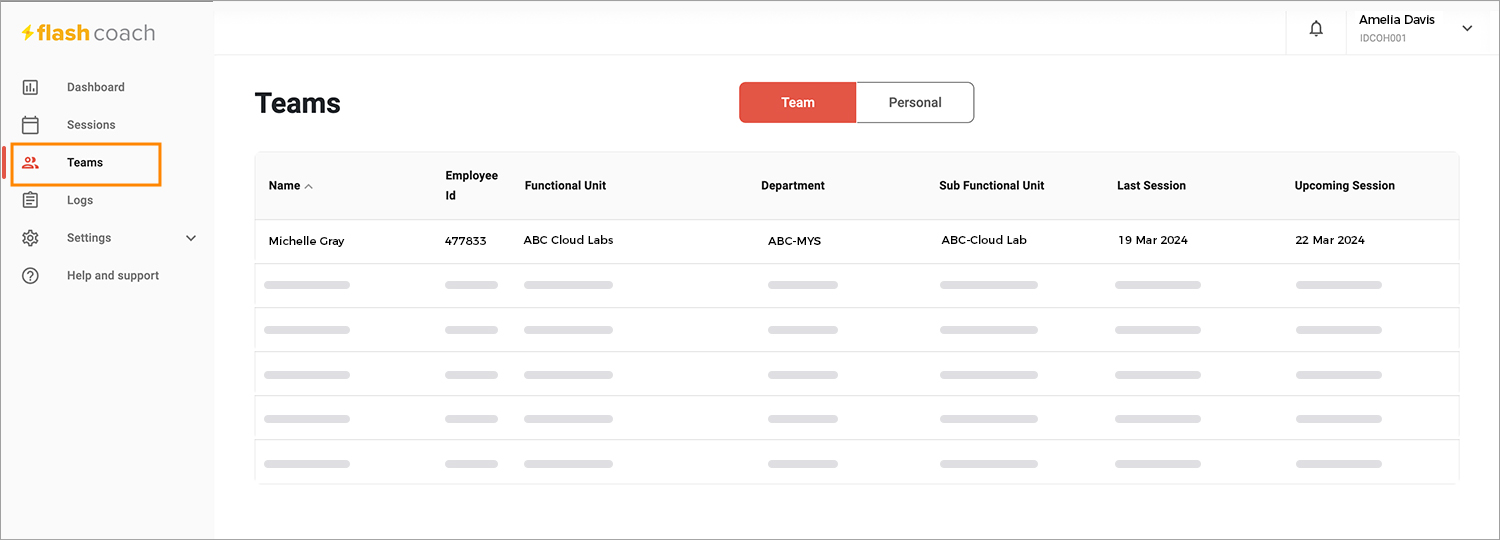
Task: Expand the Settings submenu chevron
Action: (191, 238)
